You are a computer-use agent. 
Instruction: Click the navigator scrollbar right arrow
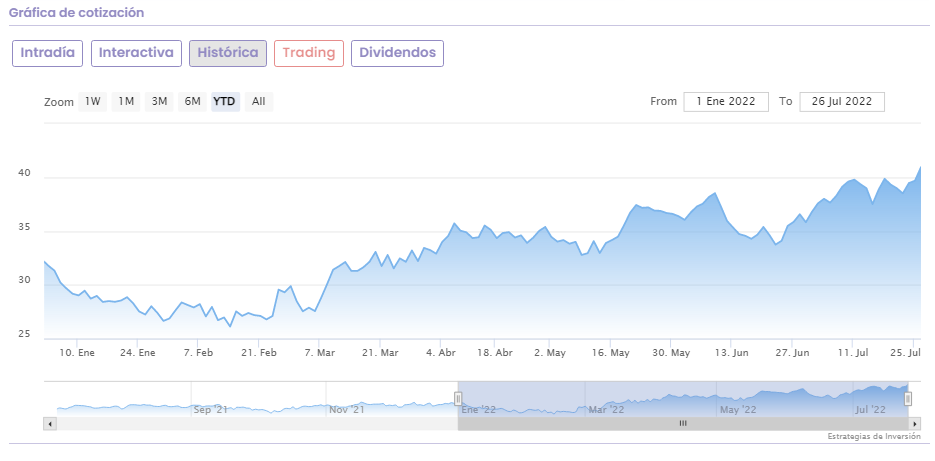tap(916, 424)
